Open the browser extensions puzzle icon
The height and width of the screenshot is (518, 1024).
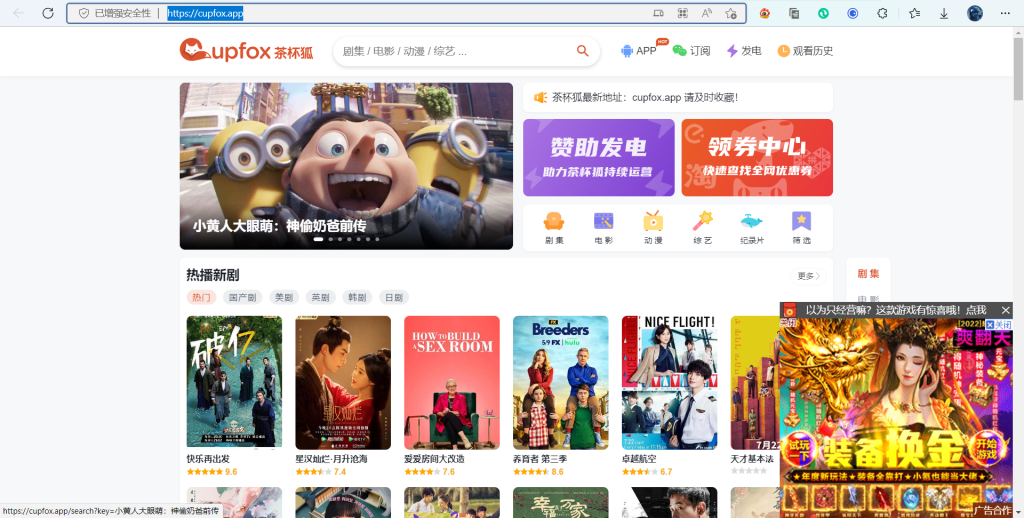tap(882, 13)
